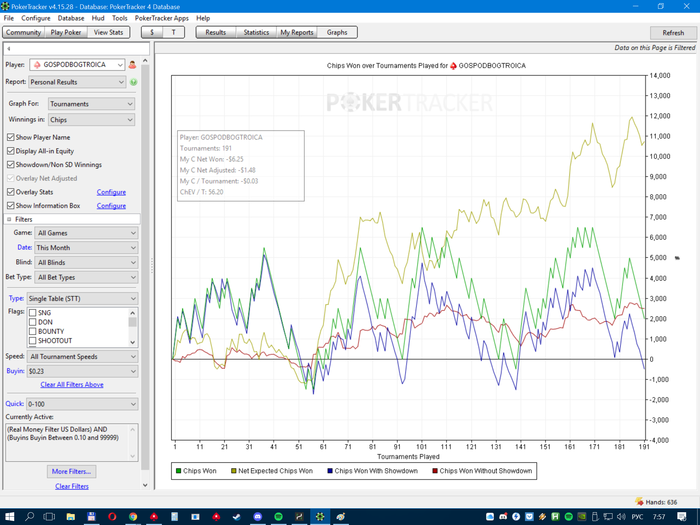Click the Net Expected Chips Won legend swatch
The image size is (700, 525).
point(235,470)
